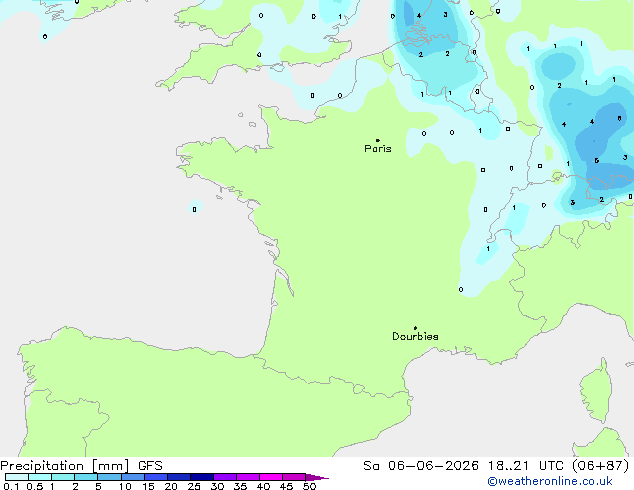Image resolution: width=634 pixels, height=490 pixels.
Task: Open the weatheronline.co.uk link
Action: click(x=550, y=481)
